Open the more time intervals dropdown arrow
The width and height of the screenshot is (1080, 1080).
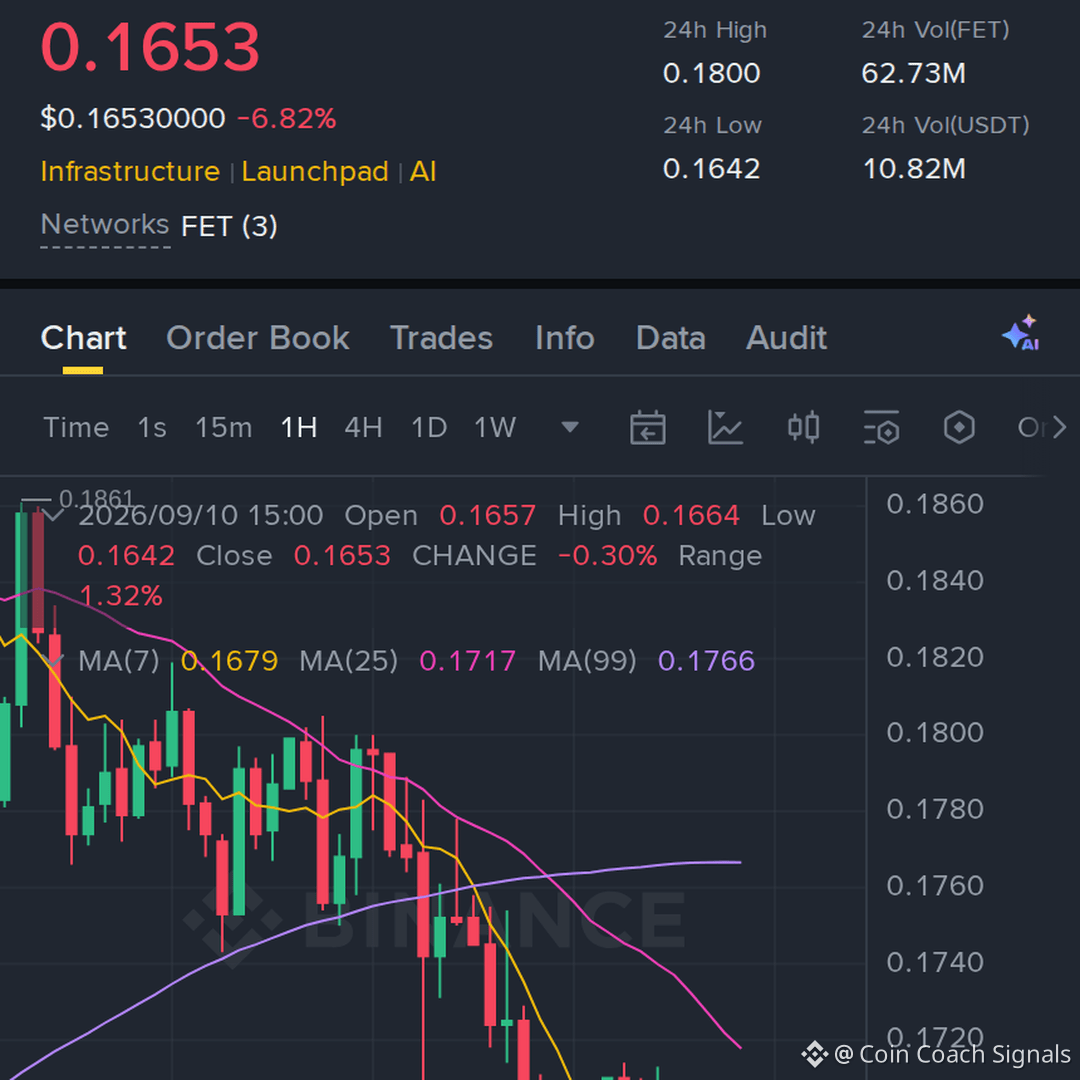(570, 427)
